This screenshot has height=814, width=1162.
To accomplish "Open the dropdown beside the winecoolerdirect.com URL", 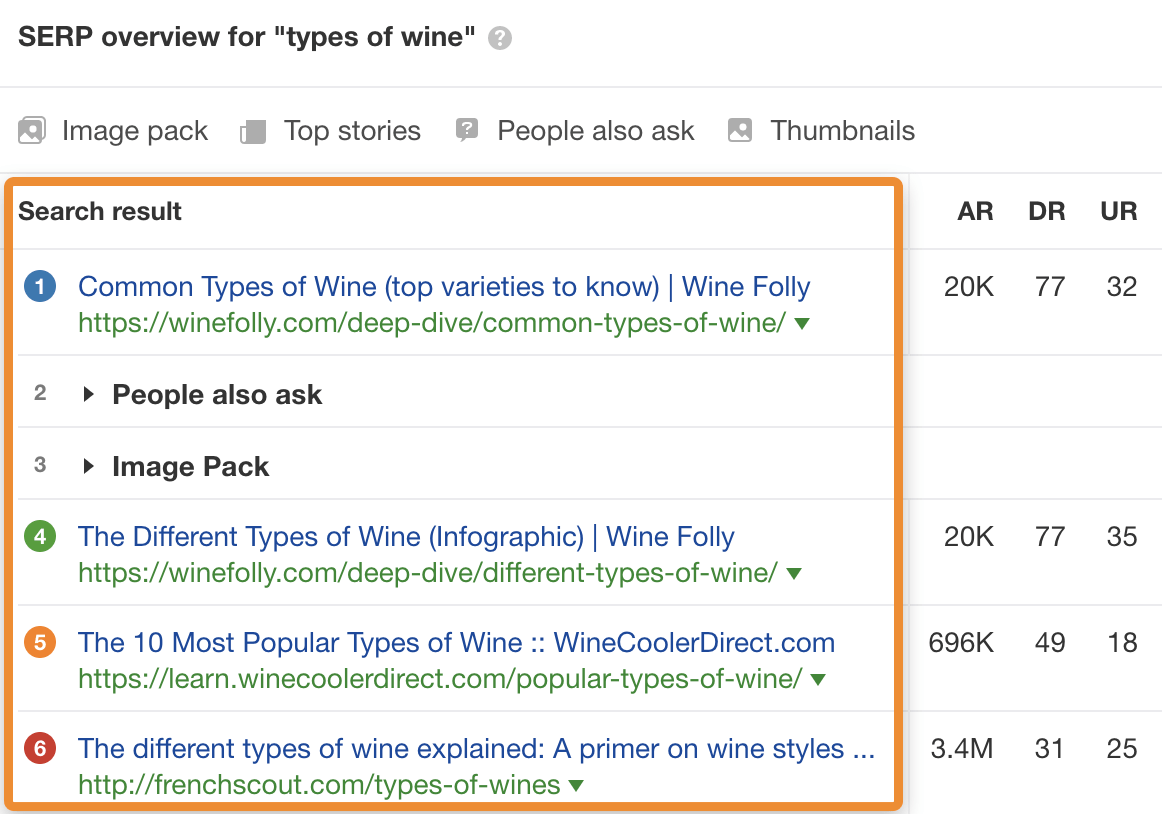I will point(818,679).
